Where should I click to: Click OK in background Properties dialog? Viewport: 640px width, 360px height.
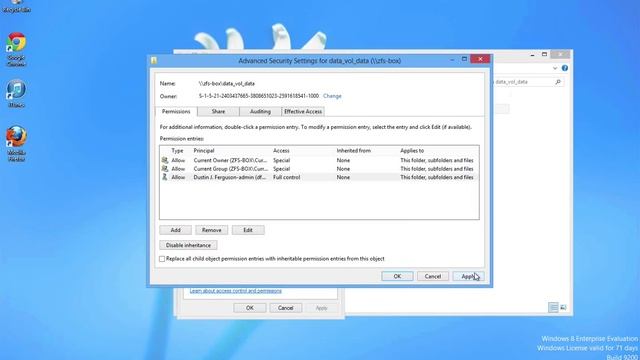click(250, 308)
